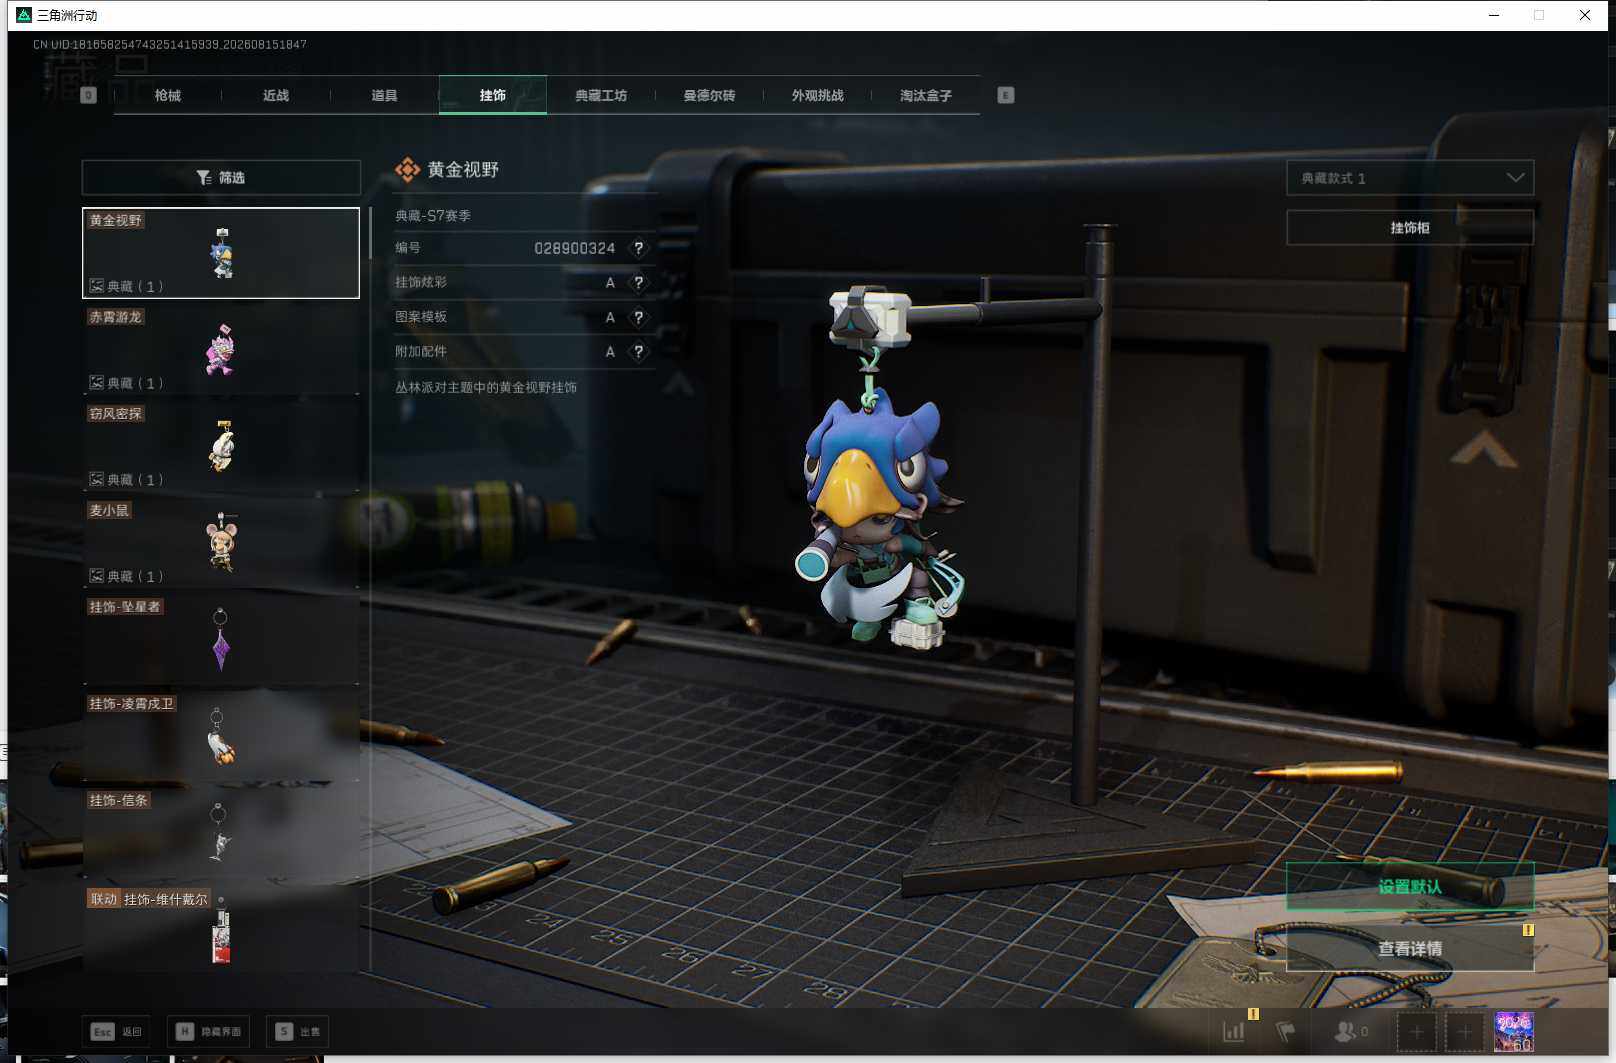1616x1063 pixels.
Task: Open help for the 编号 serial number
Action: click(x=638, y=248)
